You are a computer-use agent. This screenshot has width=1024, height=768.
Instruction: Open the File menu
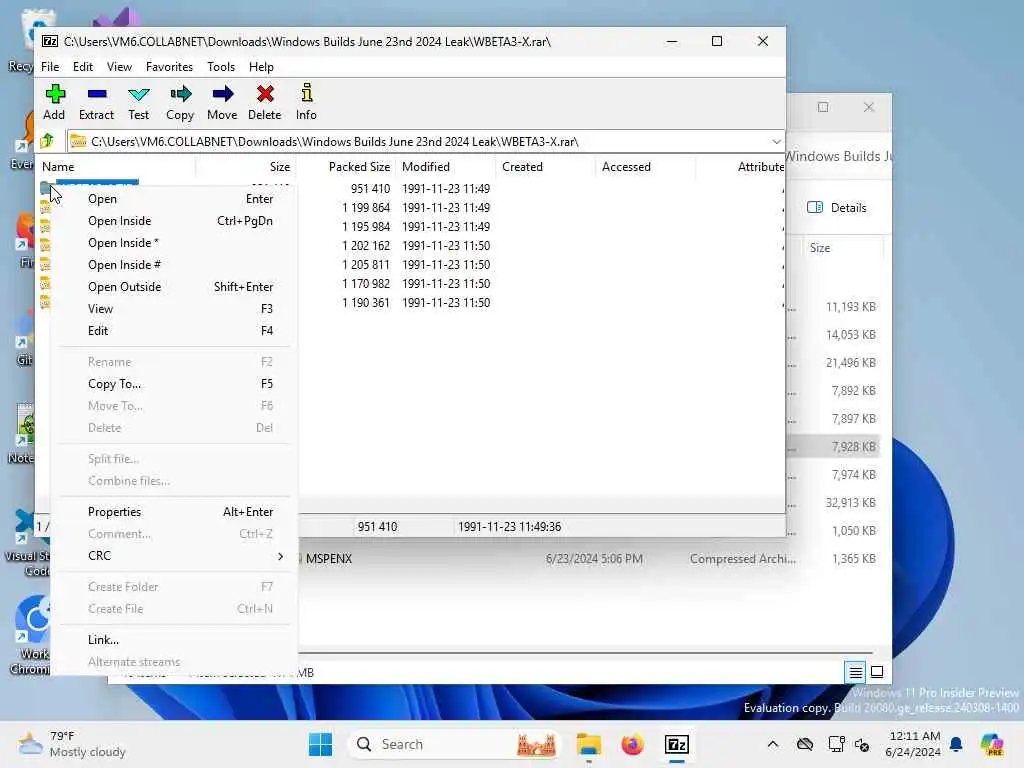(50, 67)
